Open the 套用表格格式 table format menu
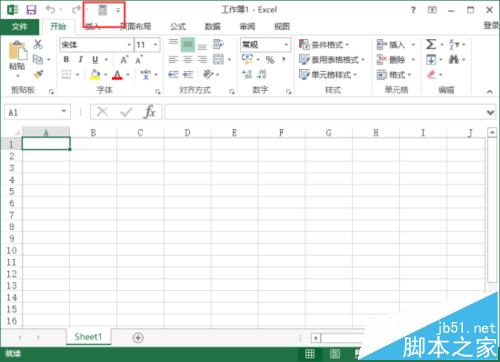The width and height of the screenshot is (500, 362). [x=331, y=60]
